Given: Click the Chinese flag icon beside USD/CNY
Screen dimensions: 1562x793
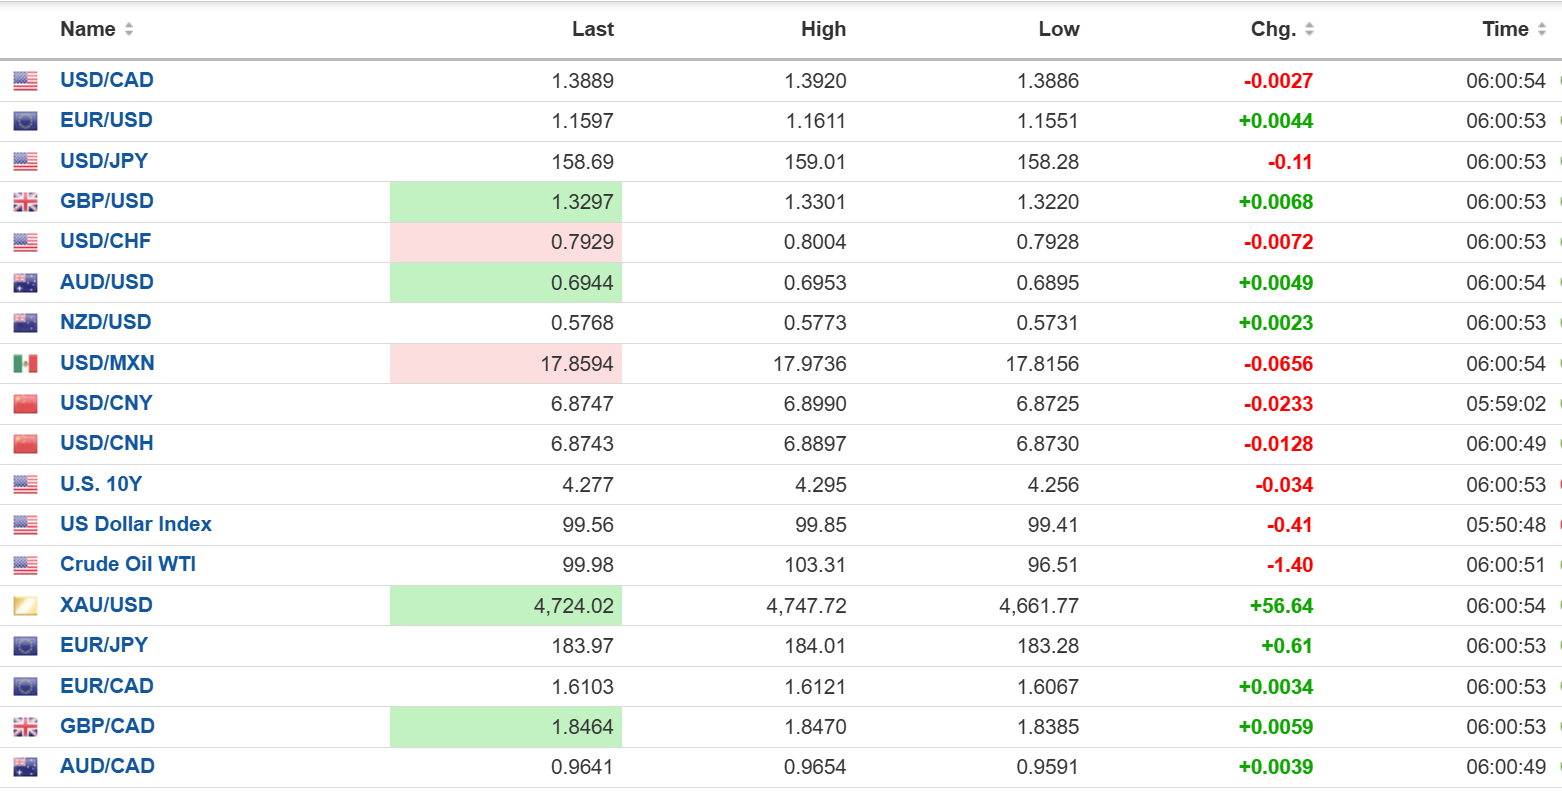Looking at the screenshot, I should [x=25, y=404].
